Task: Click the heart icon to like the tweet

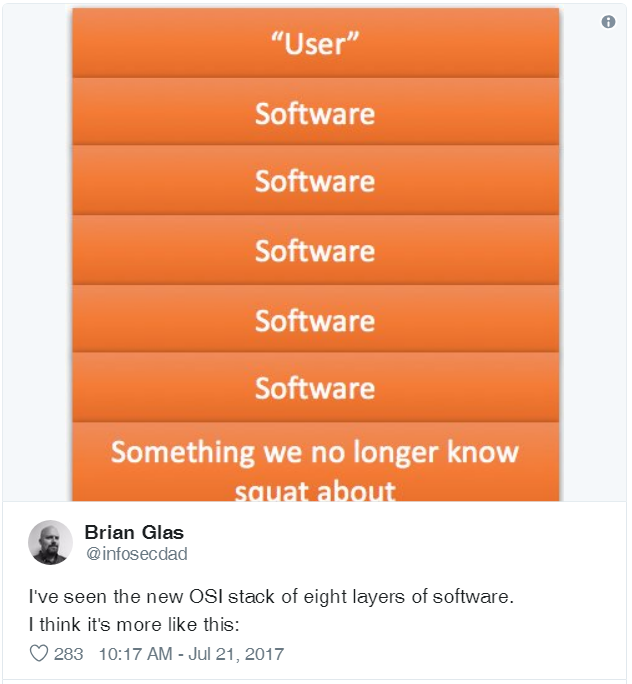Action: click(x=40, y=654)
